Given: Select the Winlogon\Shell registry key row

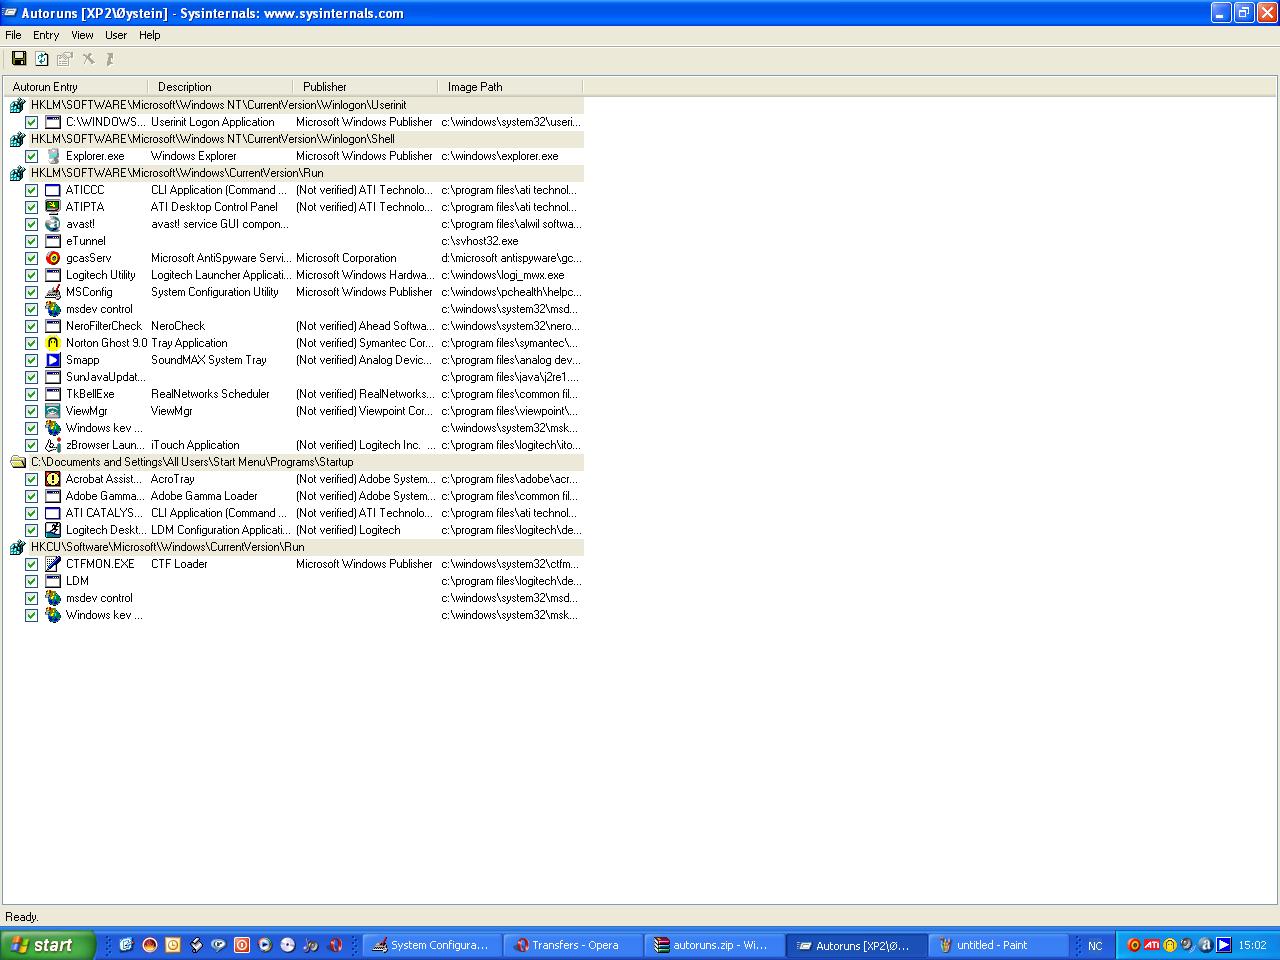Looking at the screenshot, I should (294, 139).
